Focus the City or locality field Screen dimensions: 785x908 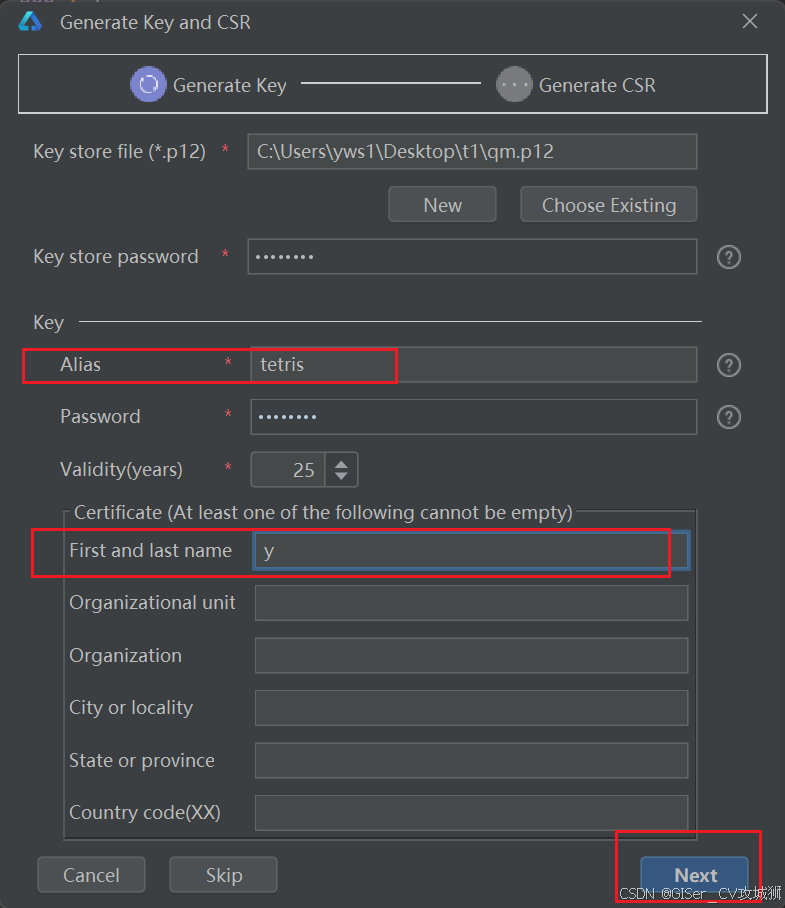[471, 708]
